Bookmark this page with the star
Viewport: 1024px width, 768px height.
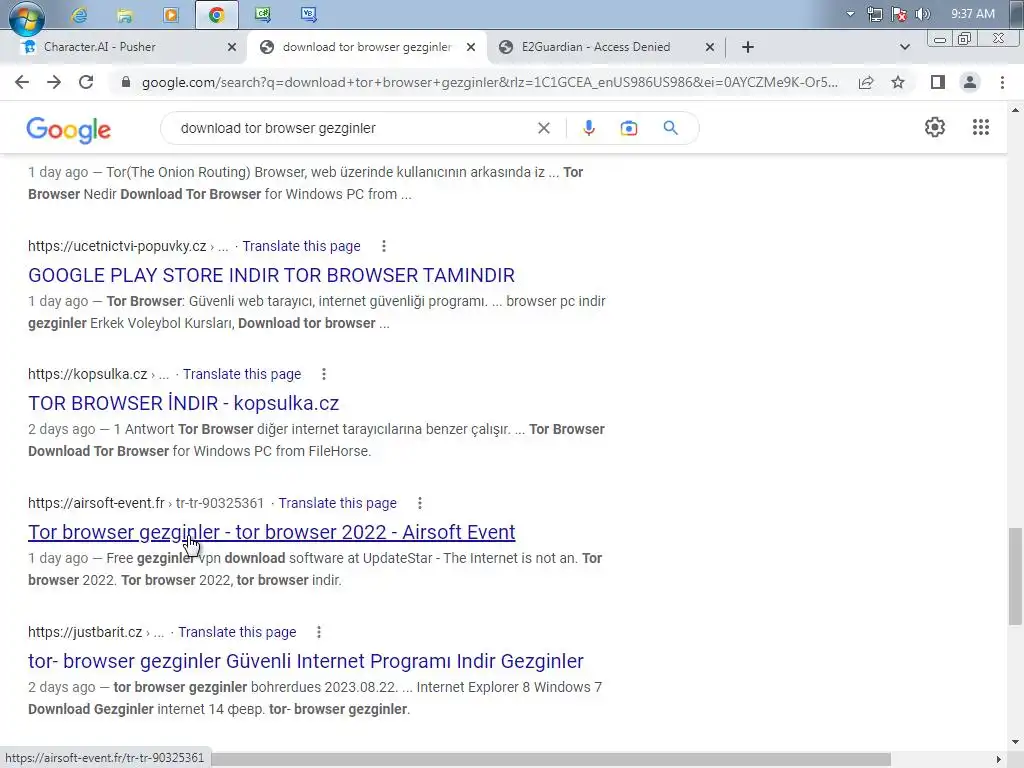898,82
